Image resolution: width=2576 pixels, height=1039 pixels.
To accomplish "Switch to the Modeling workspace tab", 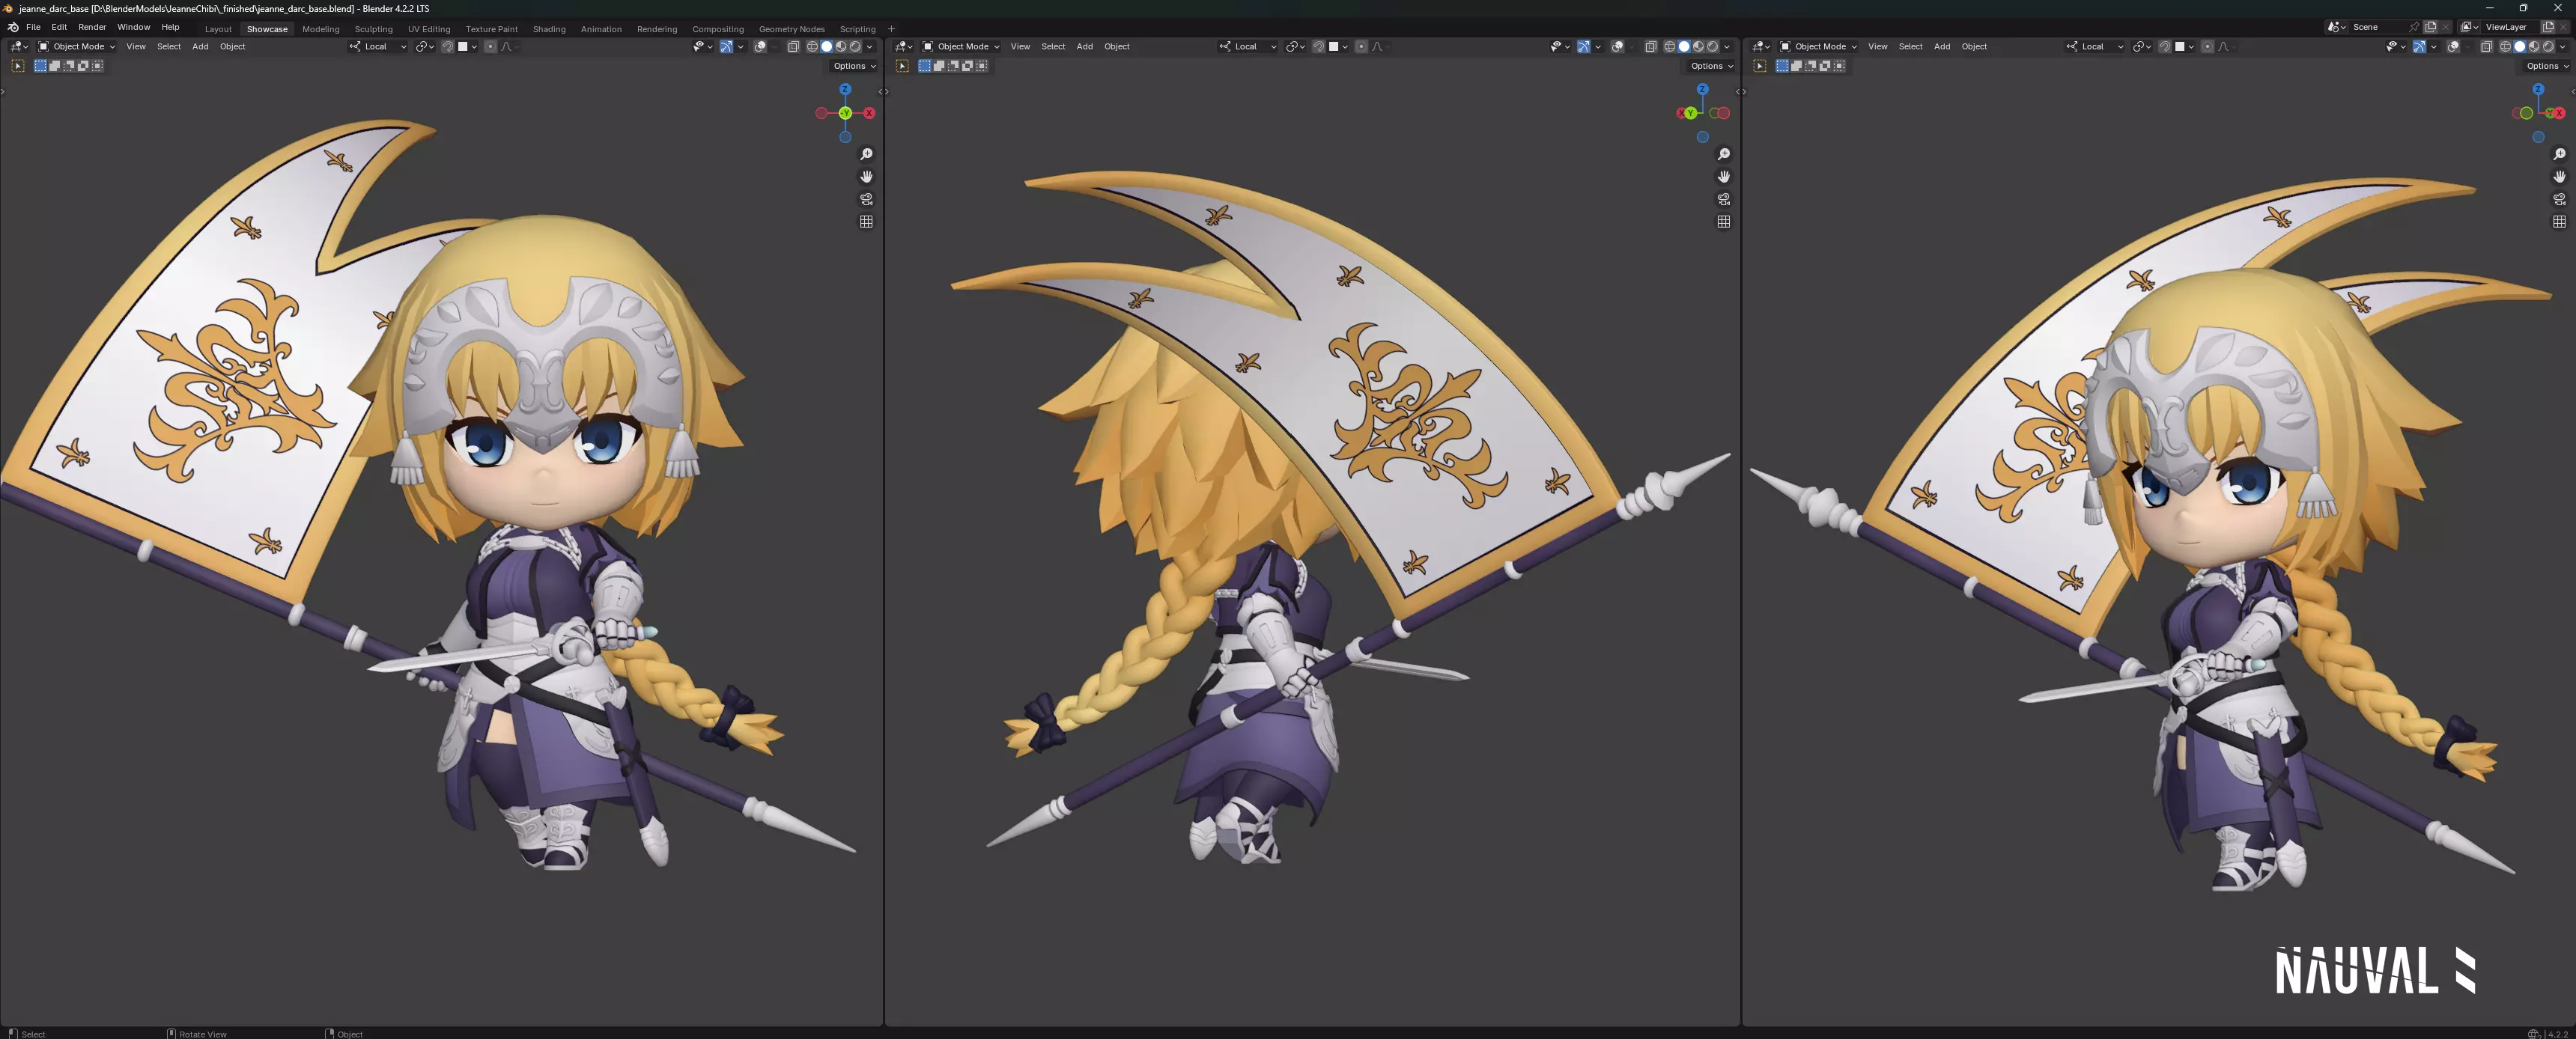I will (321, 29).
